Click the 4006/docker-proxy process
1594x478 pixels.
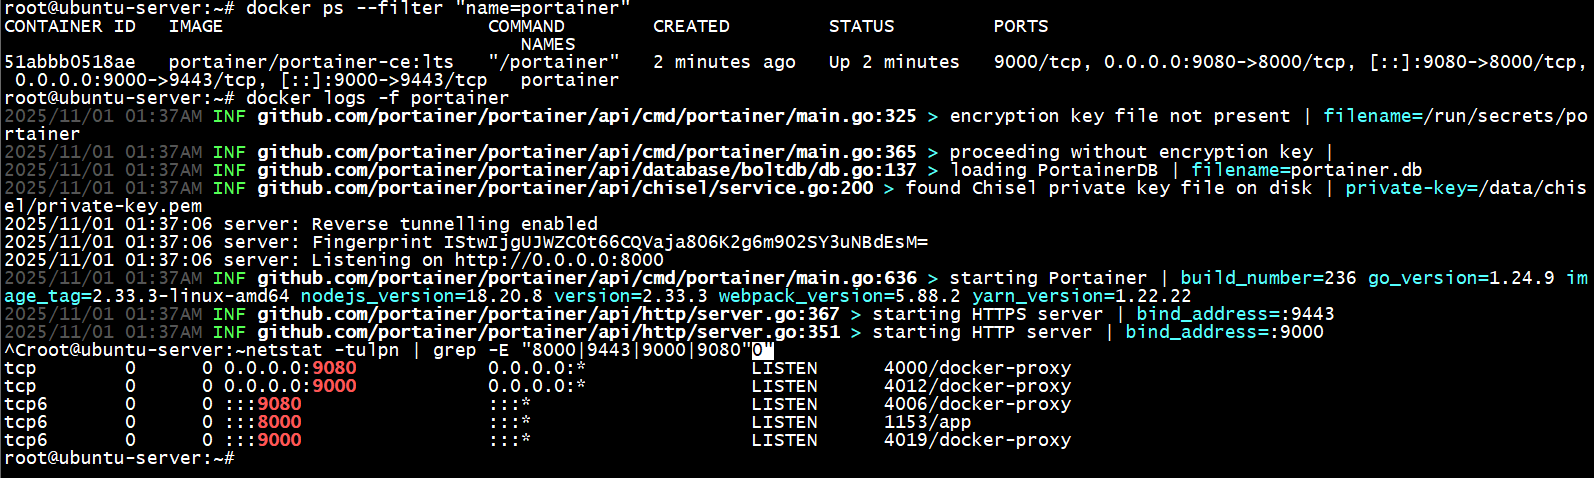pos(977,404)
